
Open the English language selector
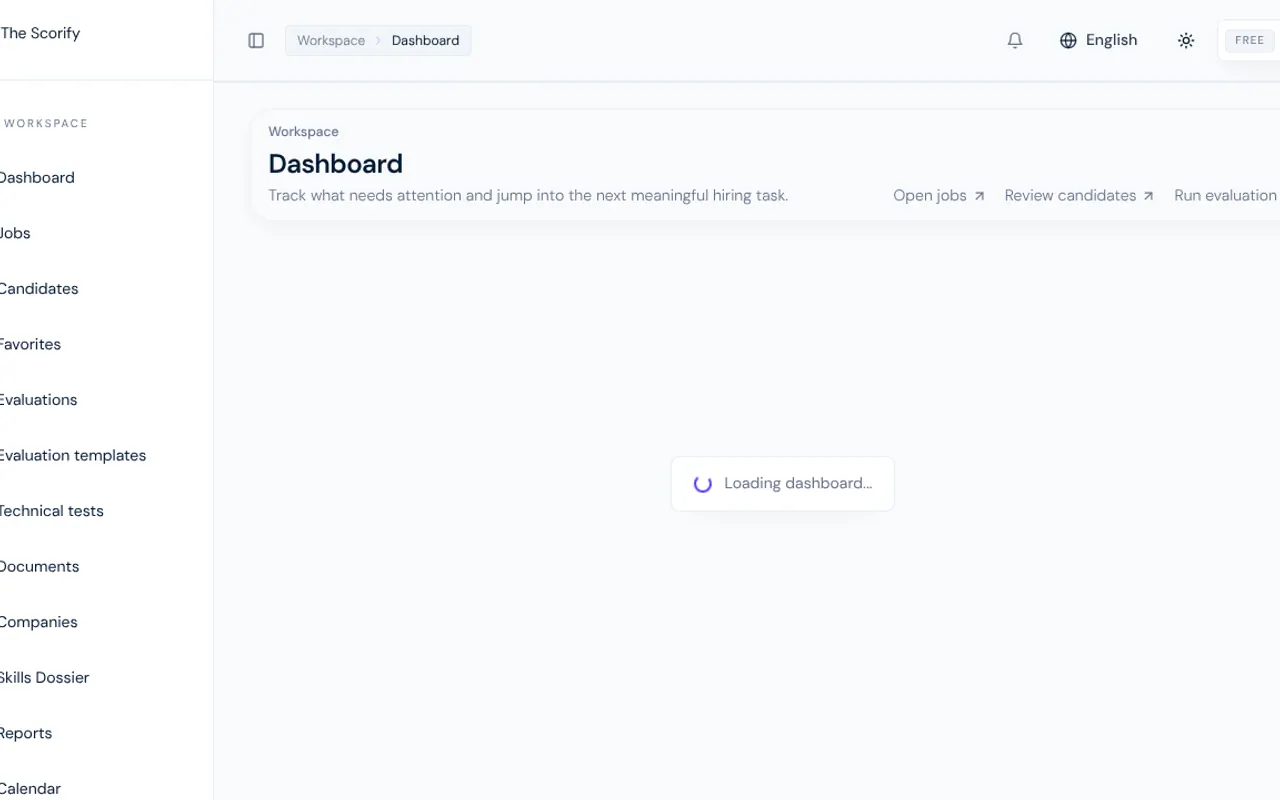[x=1098, y=41]
